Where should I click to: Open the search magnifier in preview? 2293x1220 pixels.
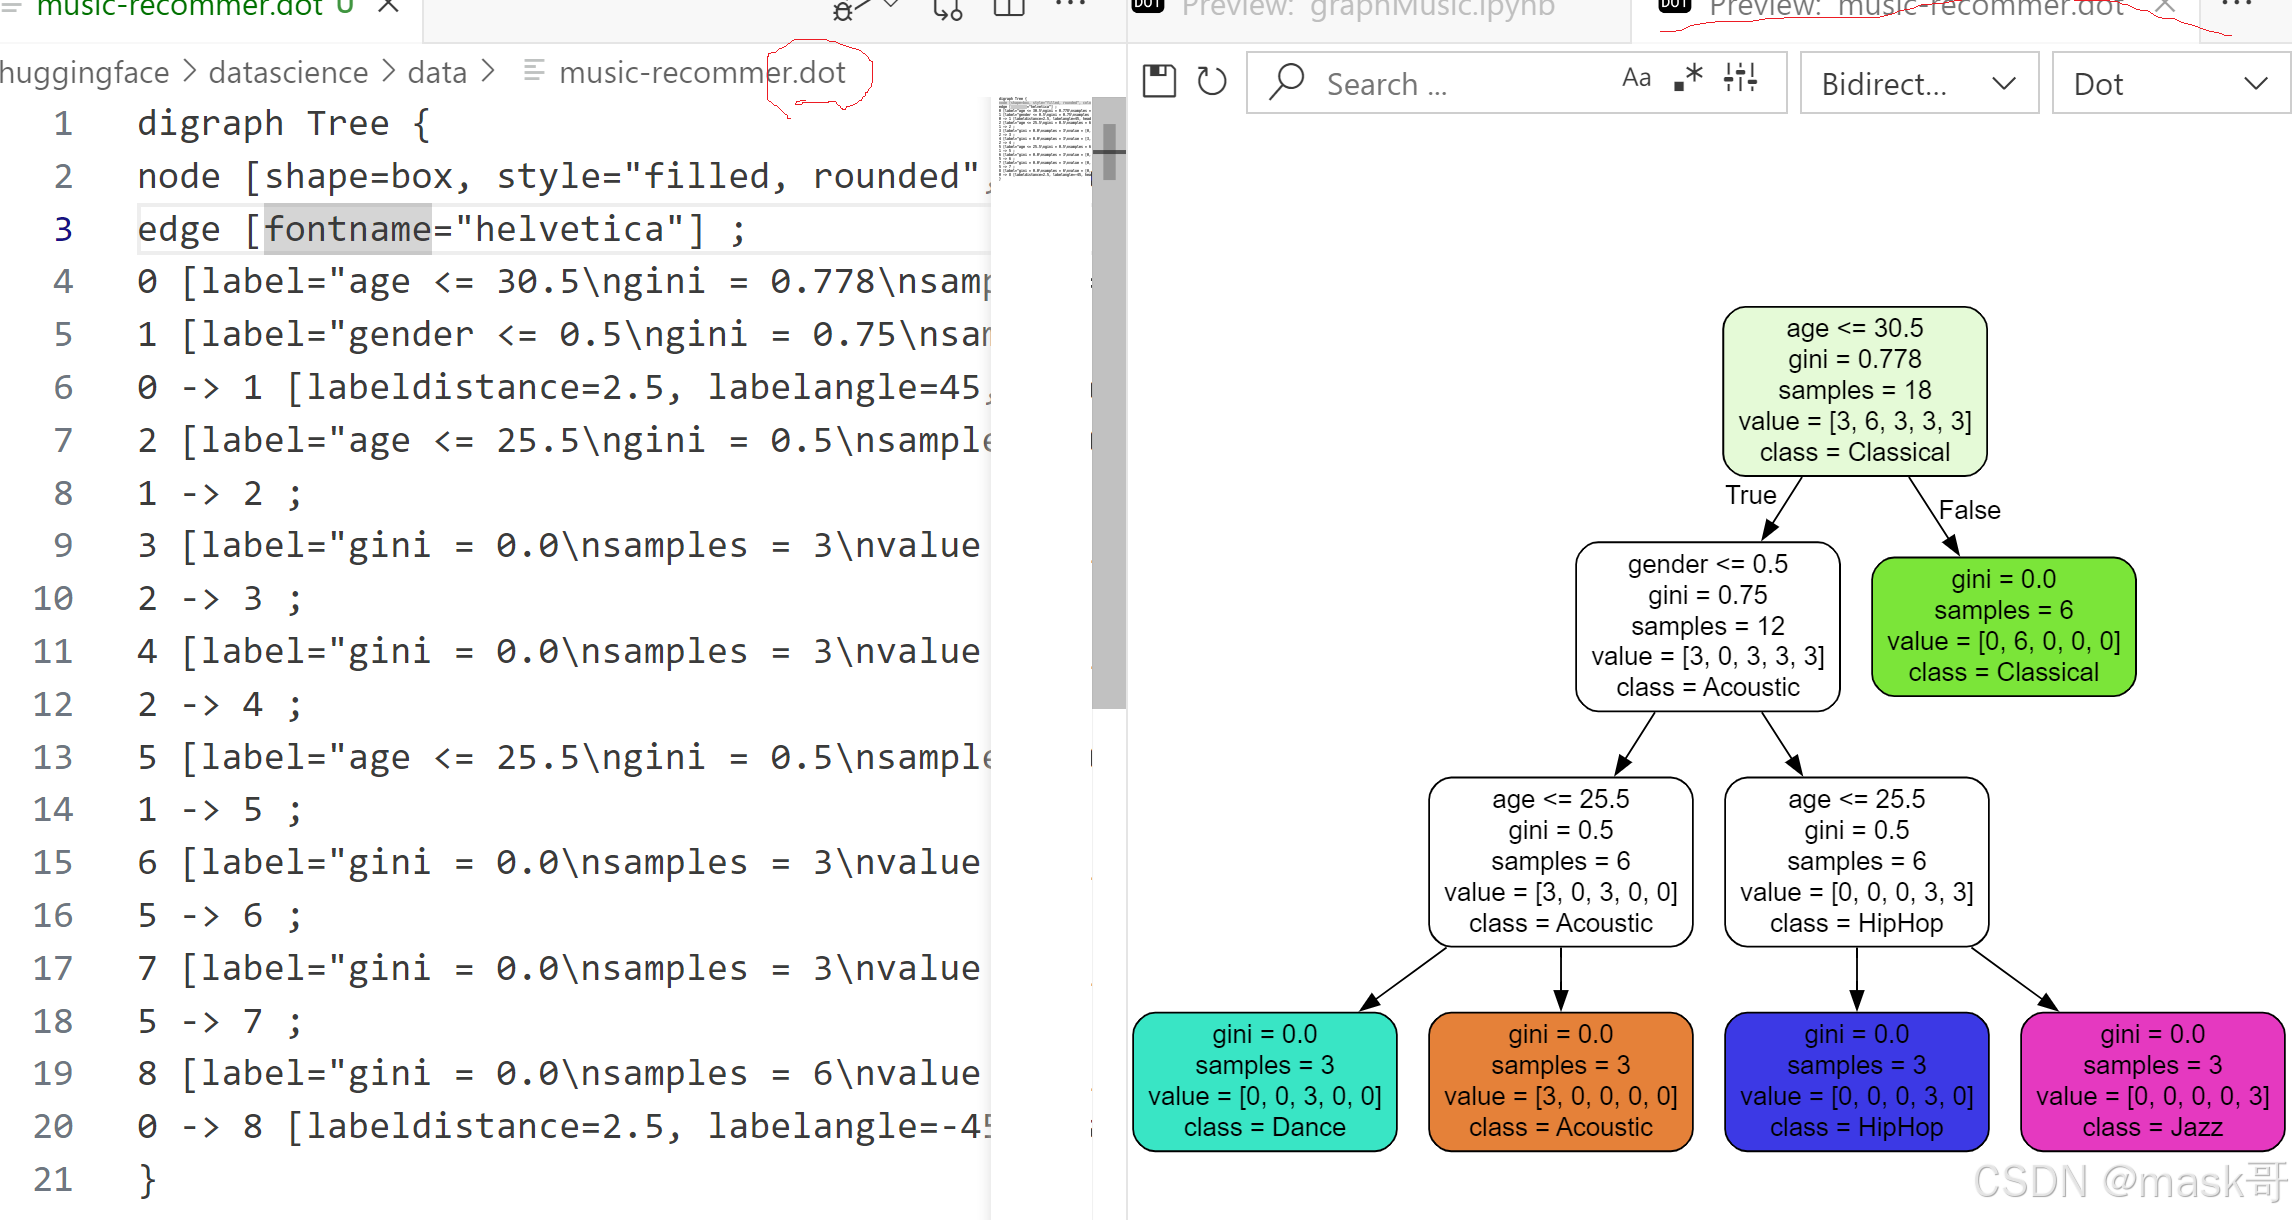coord(1286,82)
